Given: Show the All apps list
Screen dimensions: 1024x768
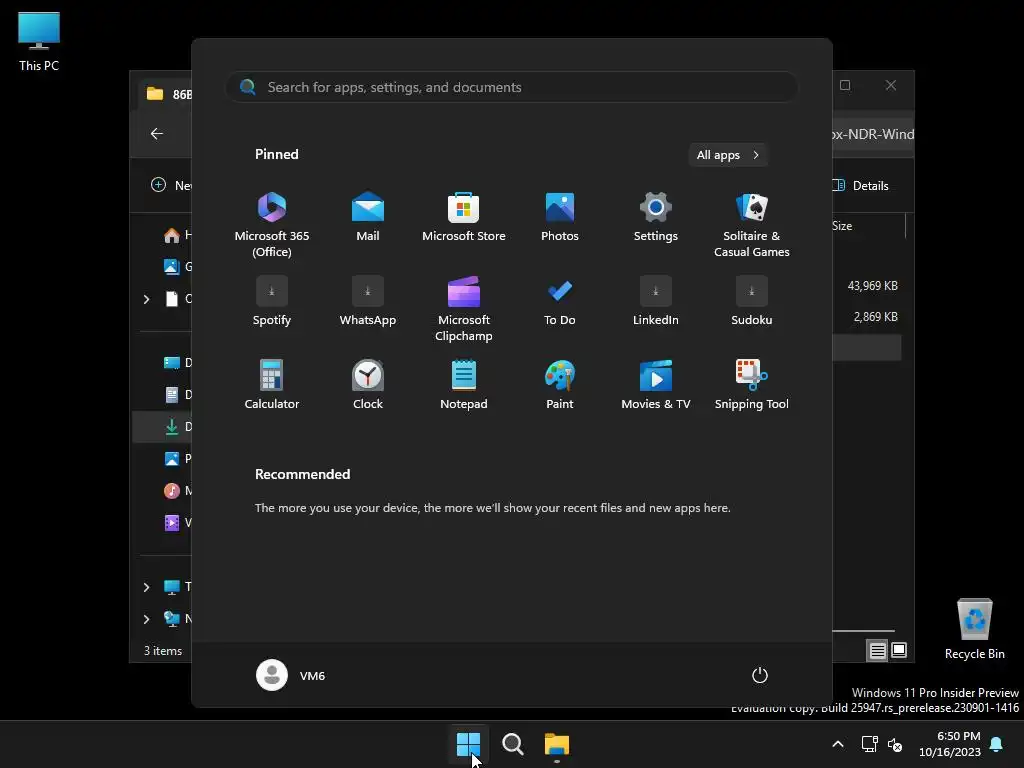Looking at the screenshot, I should (x=728, y=155).
